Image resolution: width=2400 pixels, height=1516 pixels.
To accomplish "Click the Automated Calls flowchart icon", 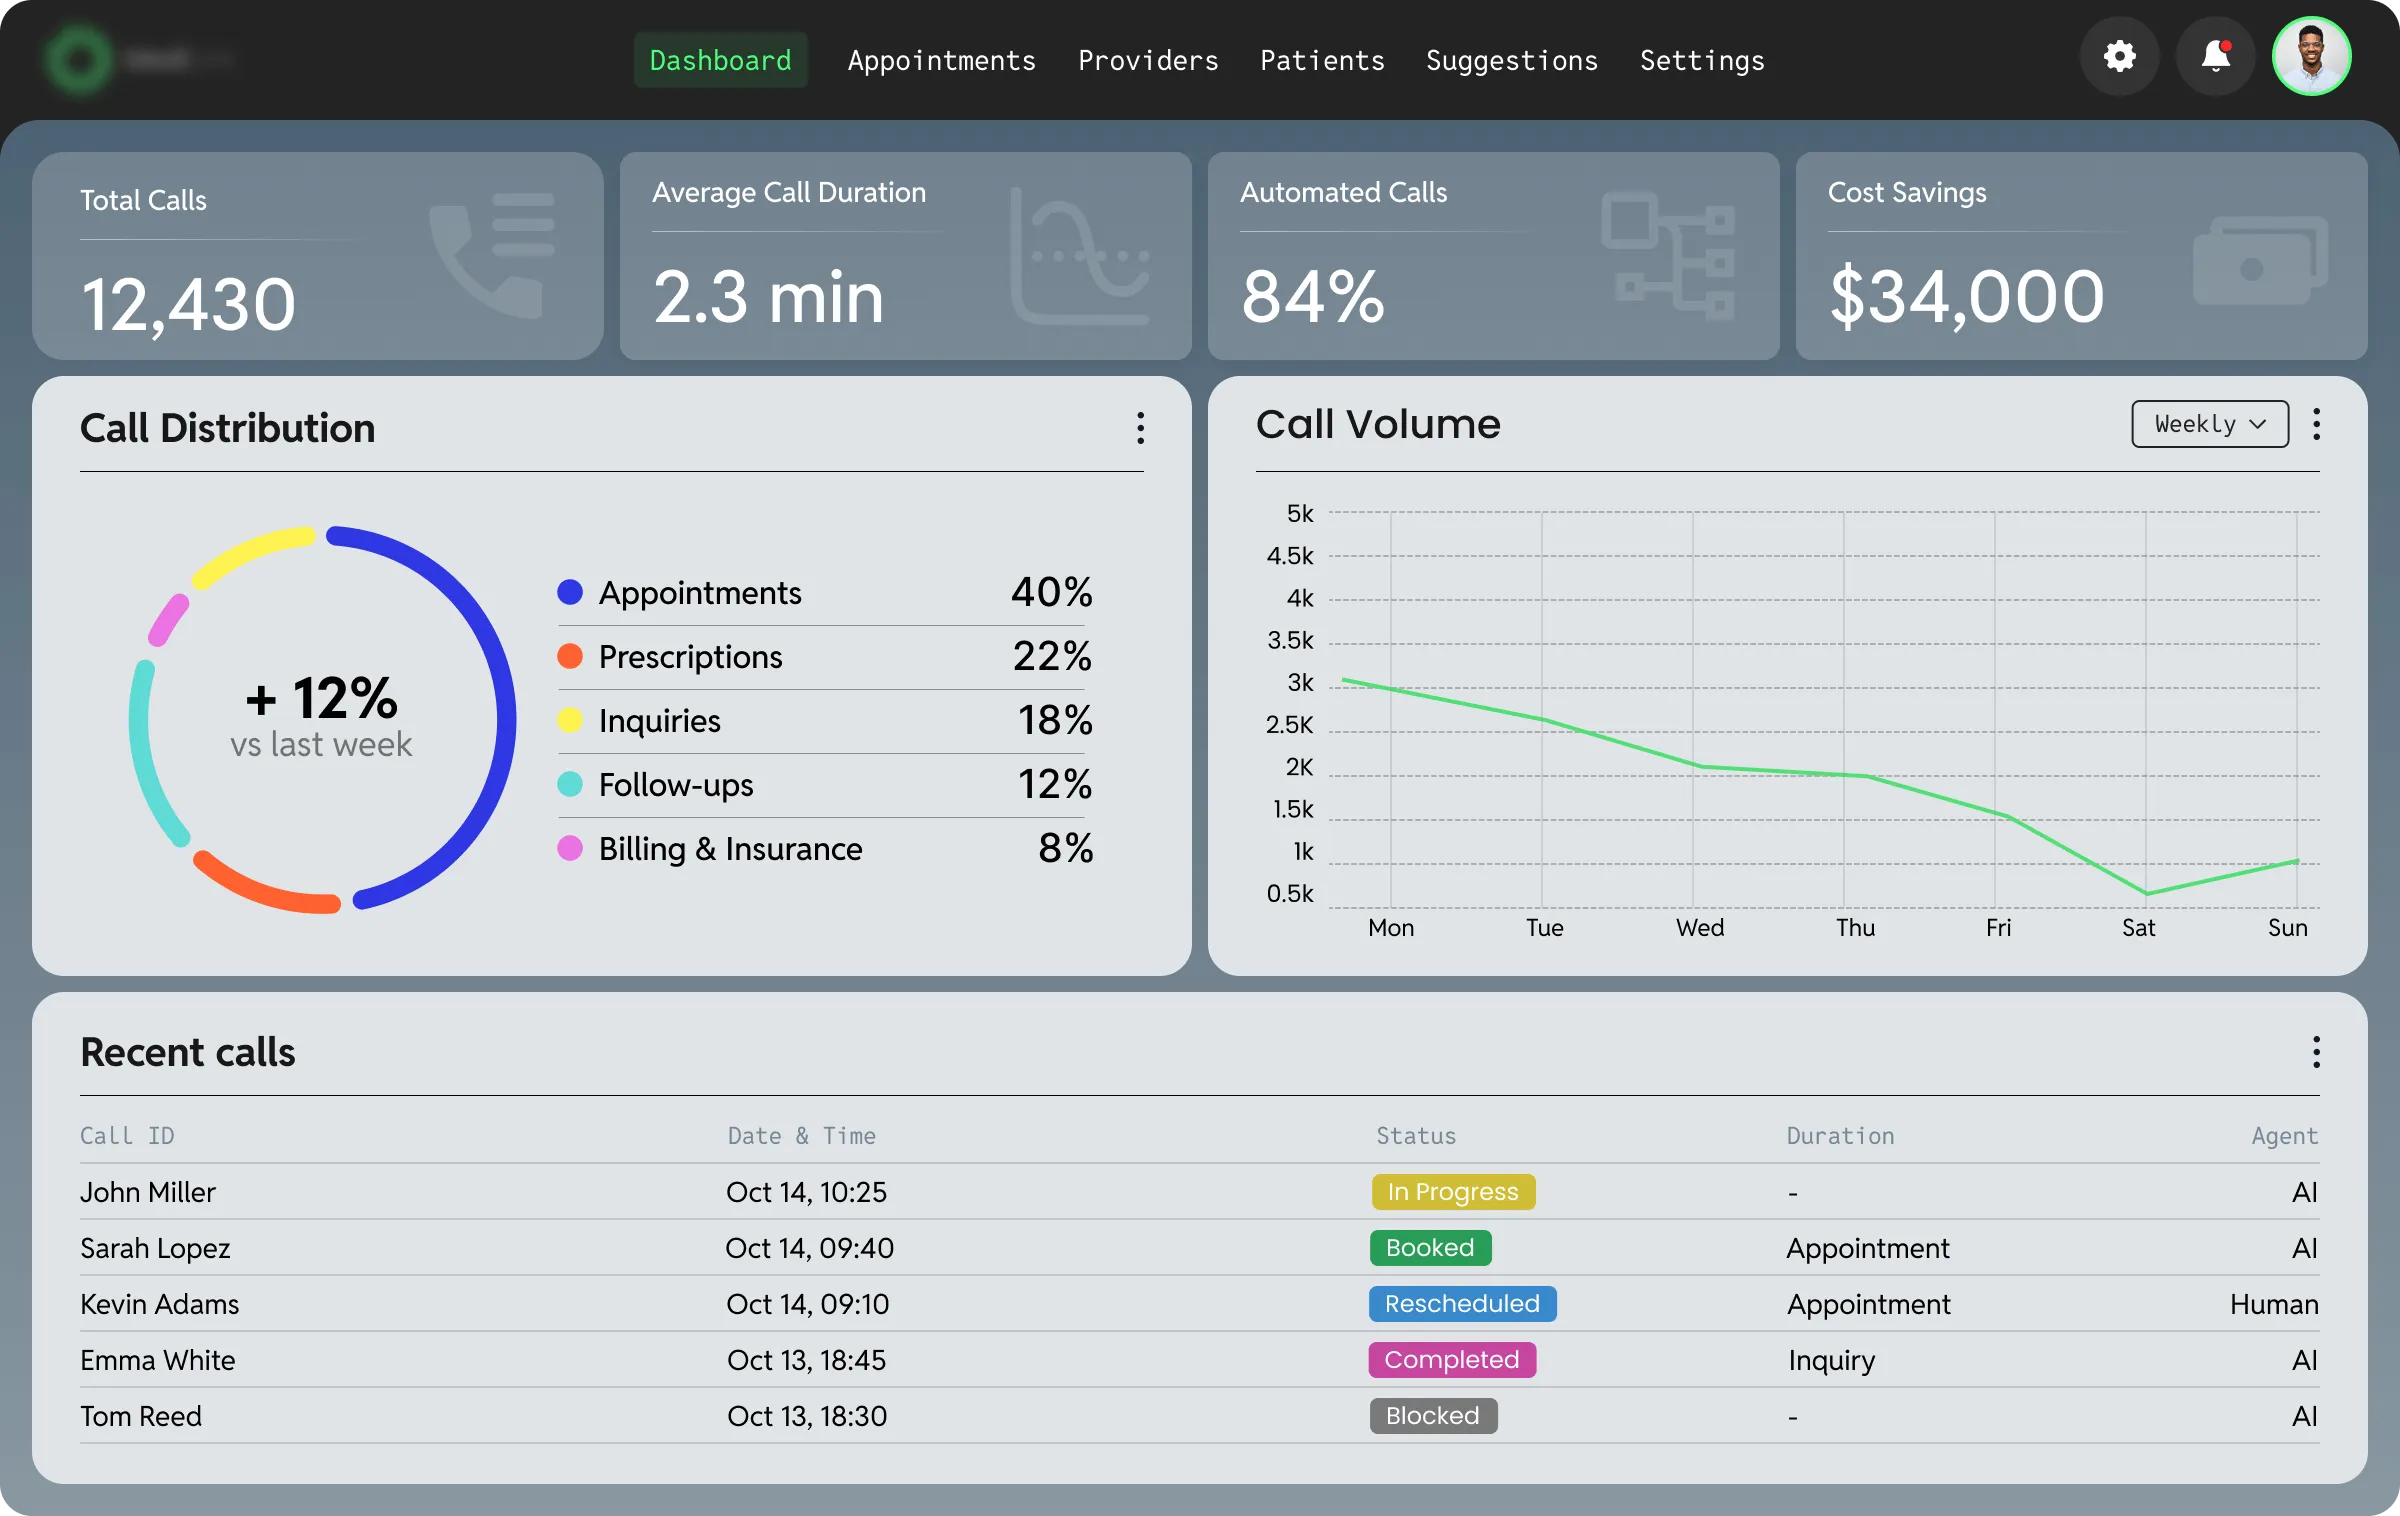I will [x=1668, y=256].
